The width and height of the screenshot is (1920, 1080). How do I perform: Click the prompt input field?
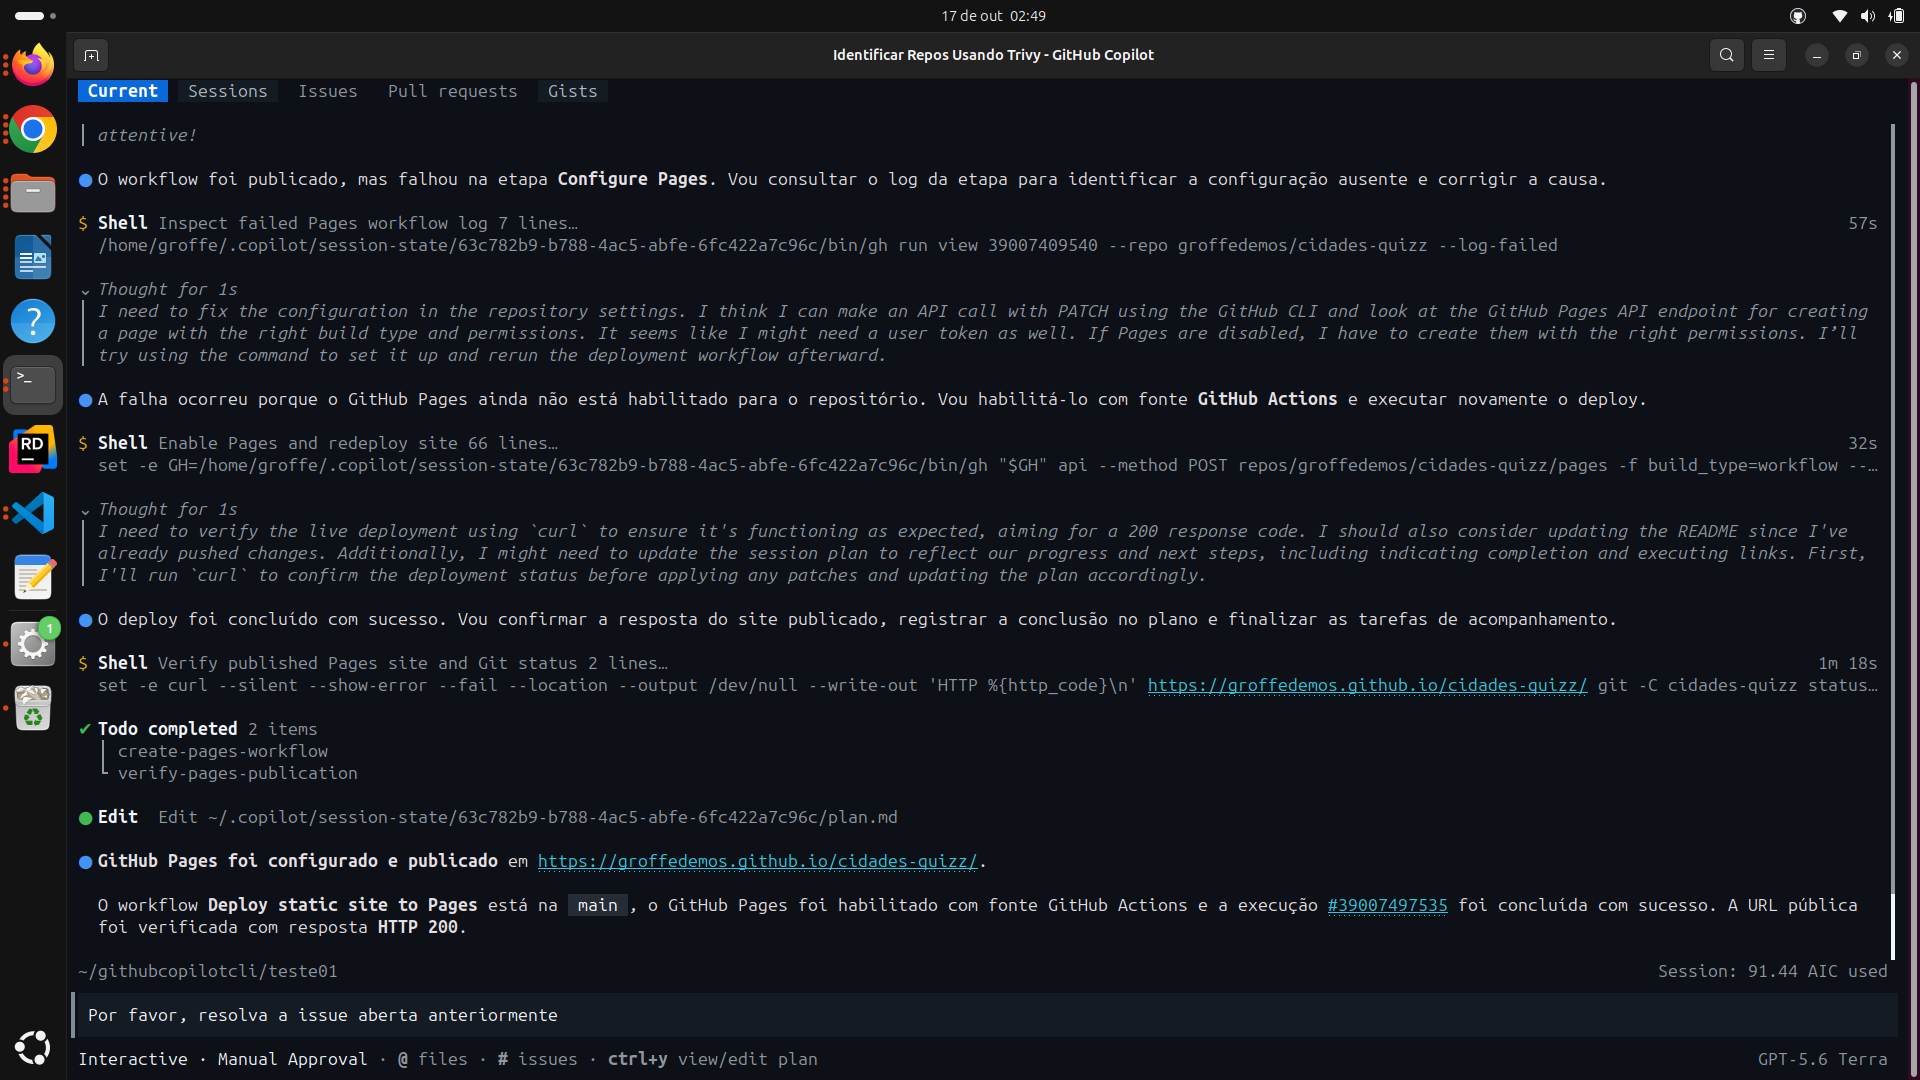(985, 1015)
